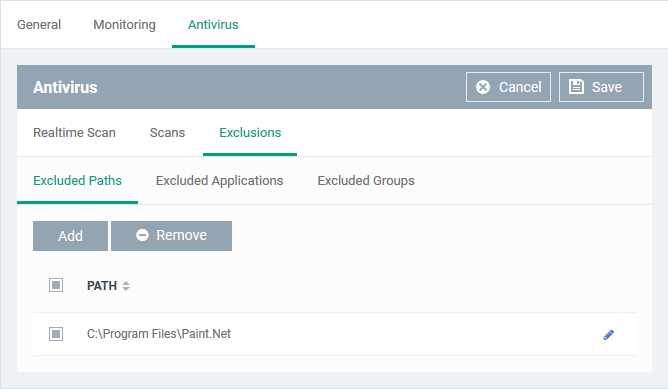The width and height of the screenshot is (668, 389).
Task: Click the minus icon on Remove
Action: click(142, 235)
